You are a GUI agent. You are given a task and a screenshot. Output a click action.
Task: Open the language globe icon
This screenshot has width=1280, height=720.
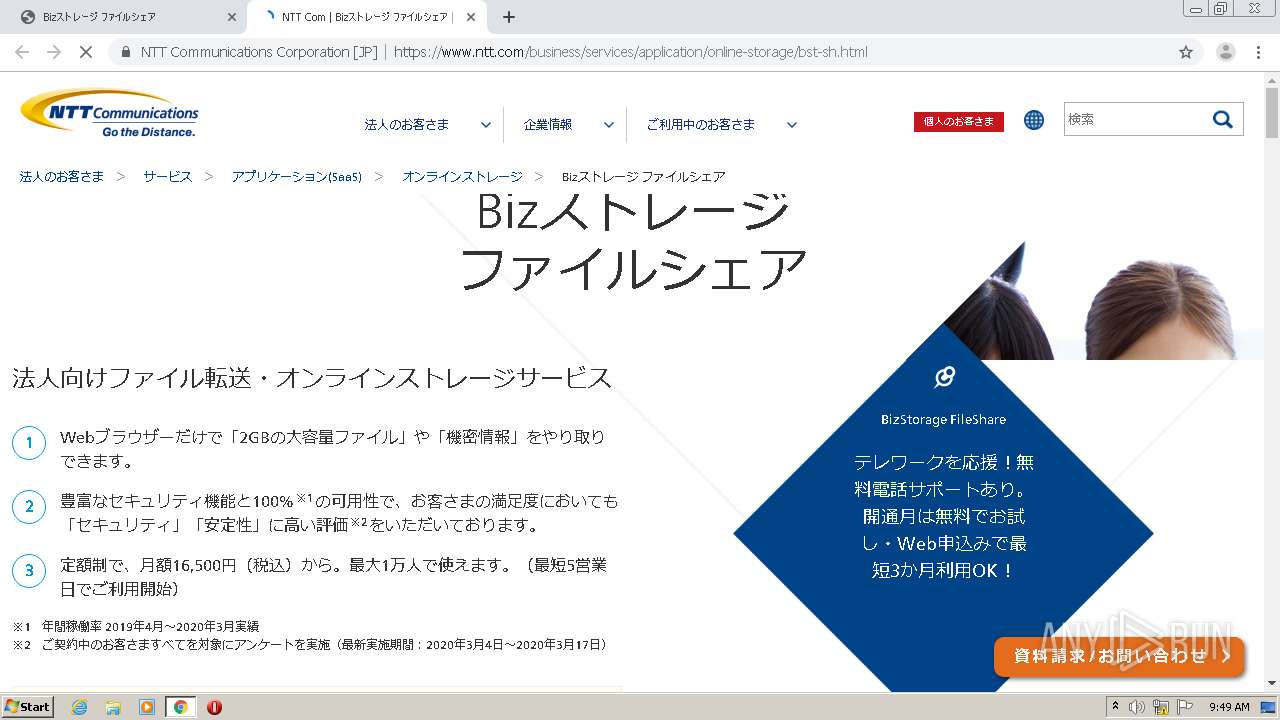[x=1034, y=120]
